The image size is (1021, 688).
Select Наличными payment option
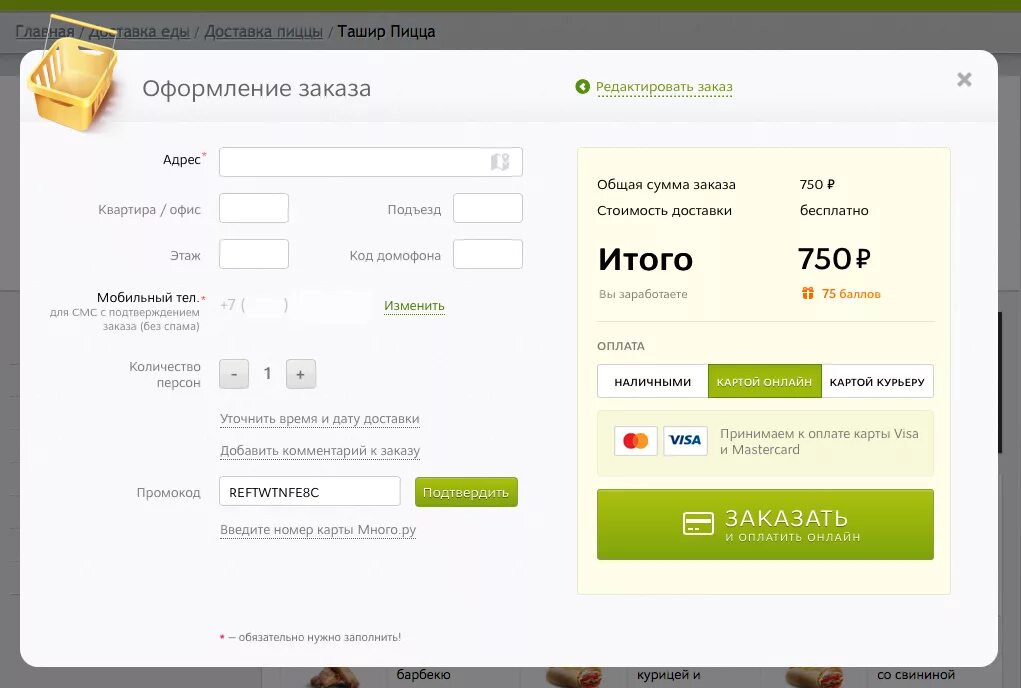[x=652, y=381]
